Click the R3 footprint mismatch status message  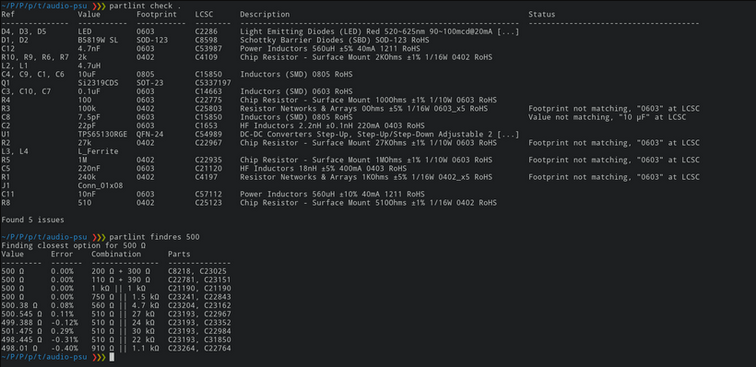click(614, 109)
